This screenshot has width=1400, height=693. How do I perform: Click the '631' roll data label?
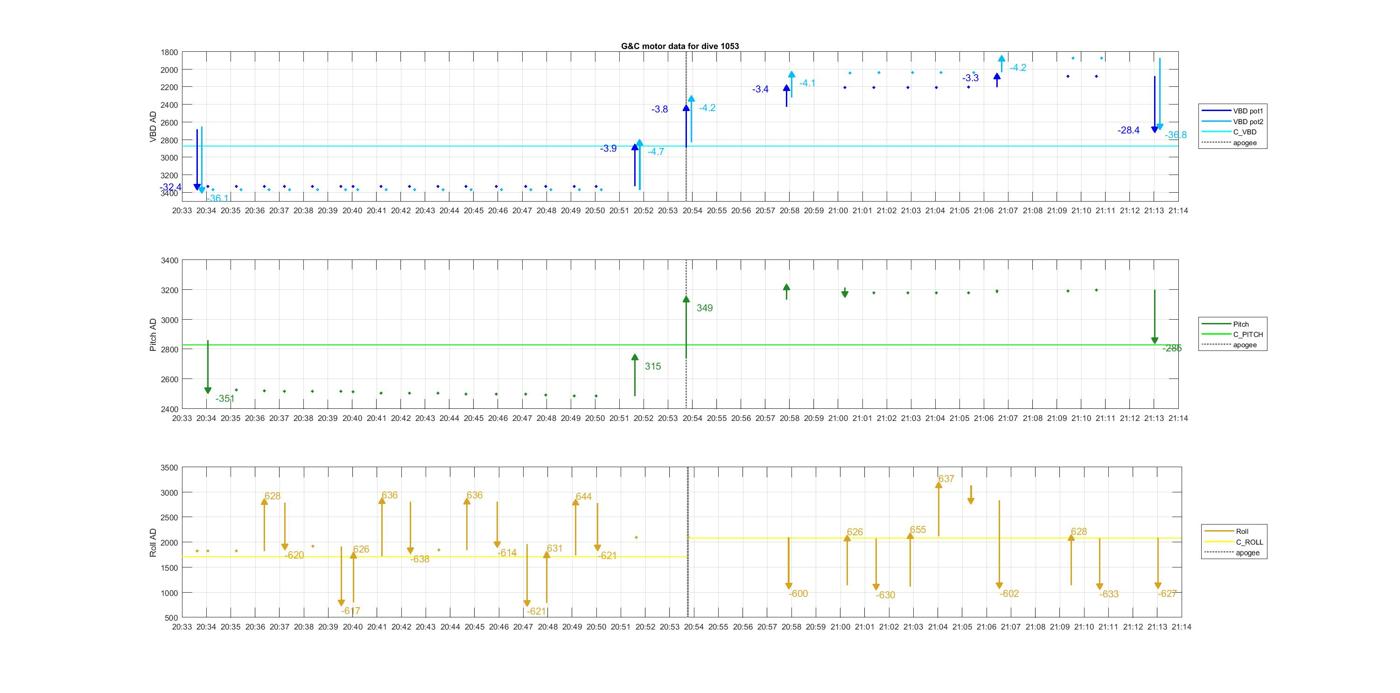click(x=554, y=548)
